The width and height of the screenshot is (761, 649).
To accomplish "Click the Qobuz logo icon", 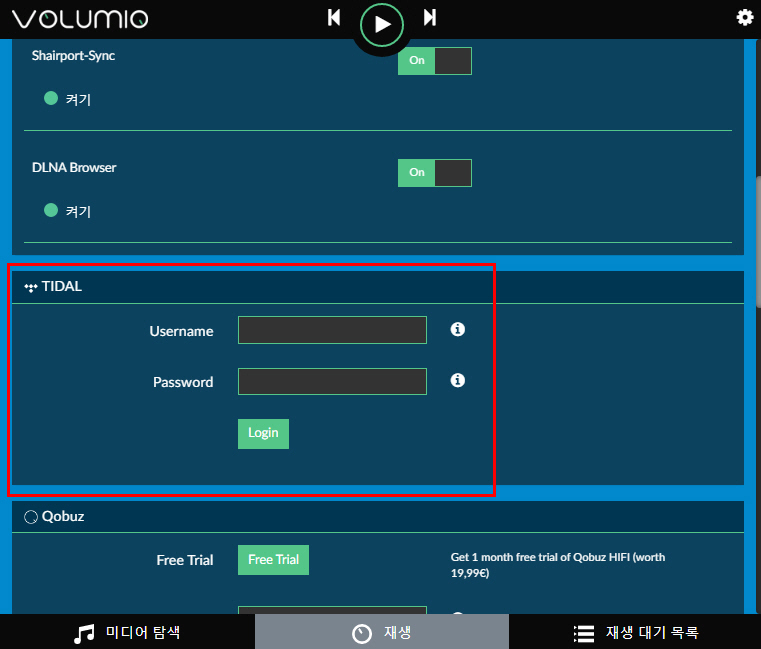I will click(31, 517).
